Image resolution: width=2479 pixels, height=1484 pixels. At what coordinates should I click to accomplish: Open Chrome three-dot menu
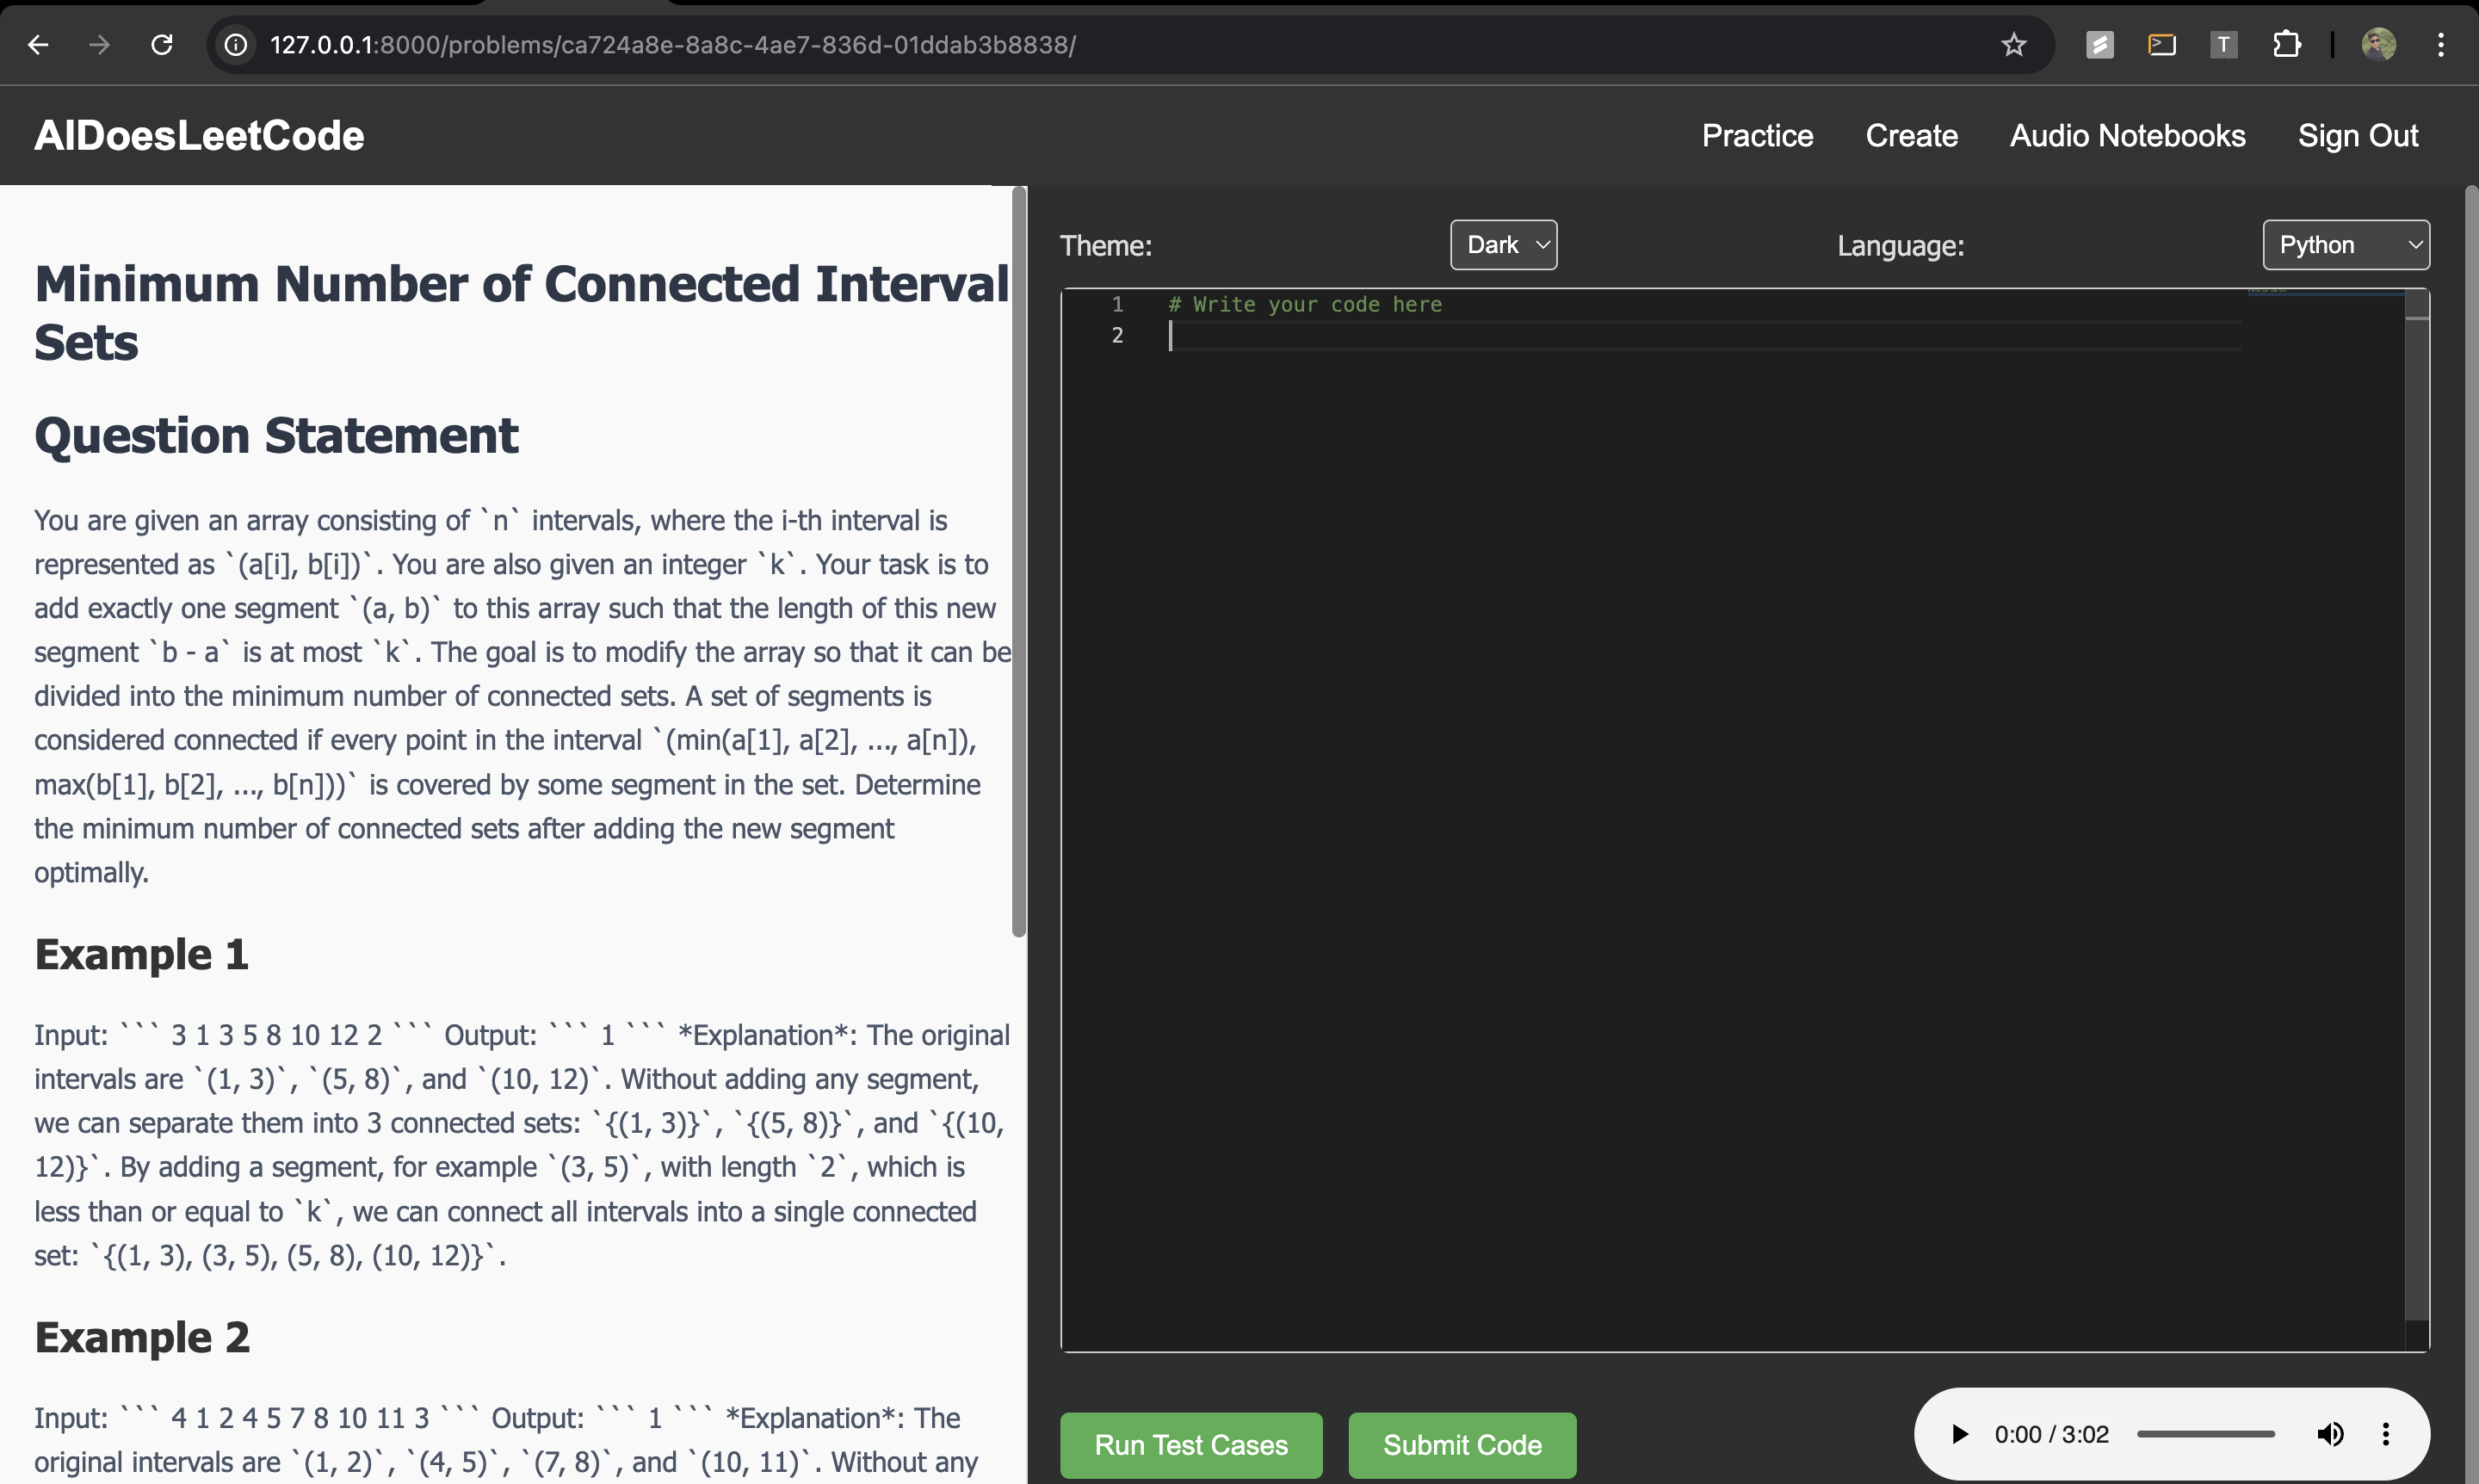(x=2440, y=45)
